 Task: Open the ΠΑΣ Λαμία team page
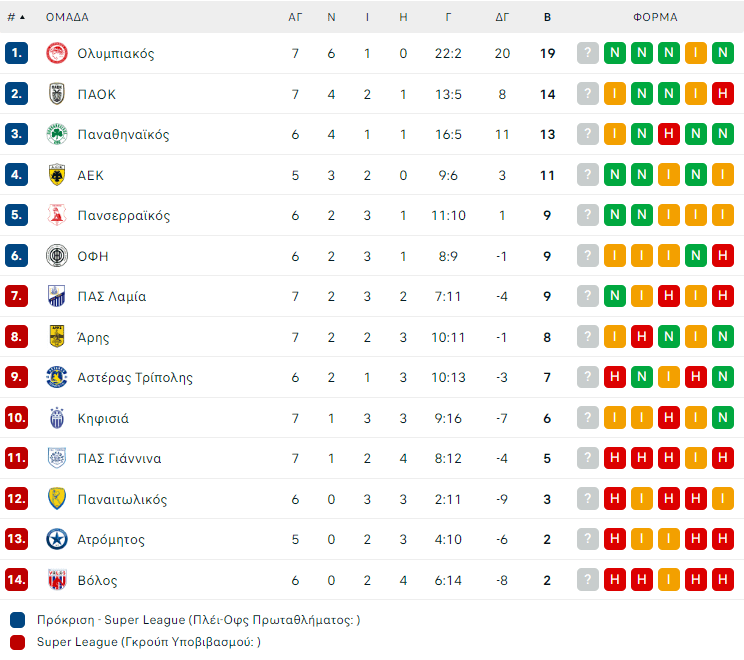(x=112, y=297)
